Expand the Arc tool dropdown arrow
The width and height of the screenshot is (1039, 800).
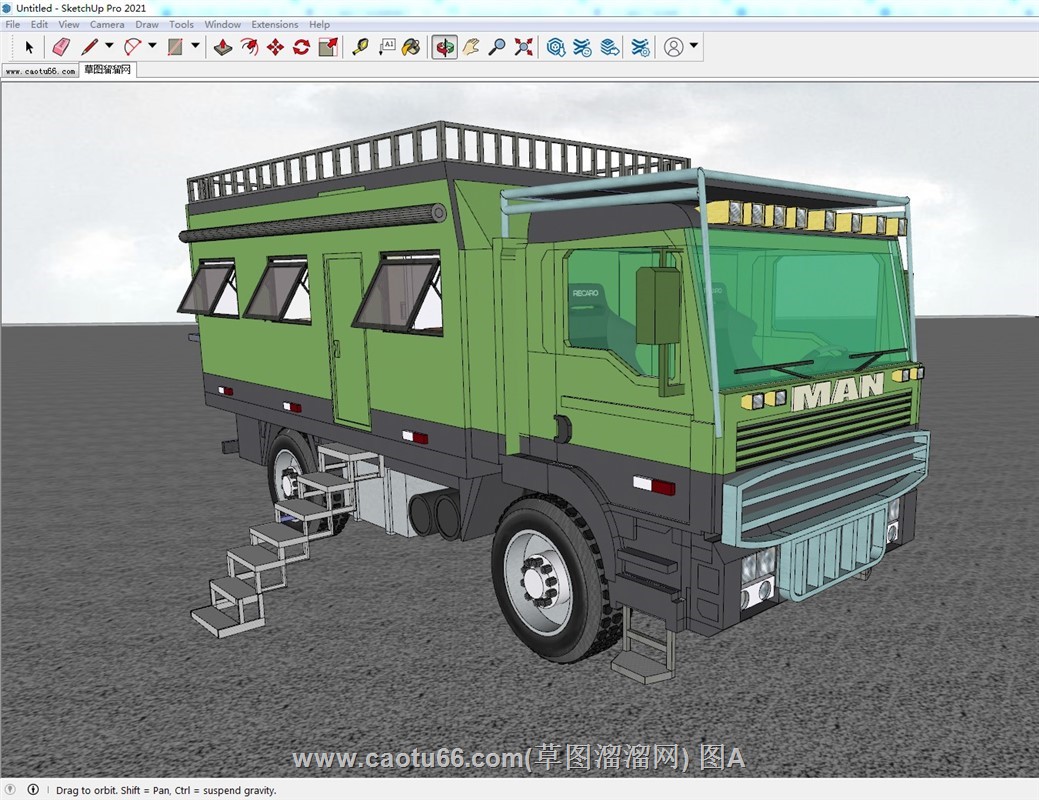(x=152, y=46)
